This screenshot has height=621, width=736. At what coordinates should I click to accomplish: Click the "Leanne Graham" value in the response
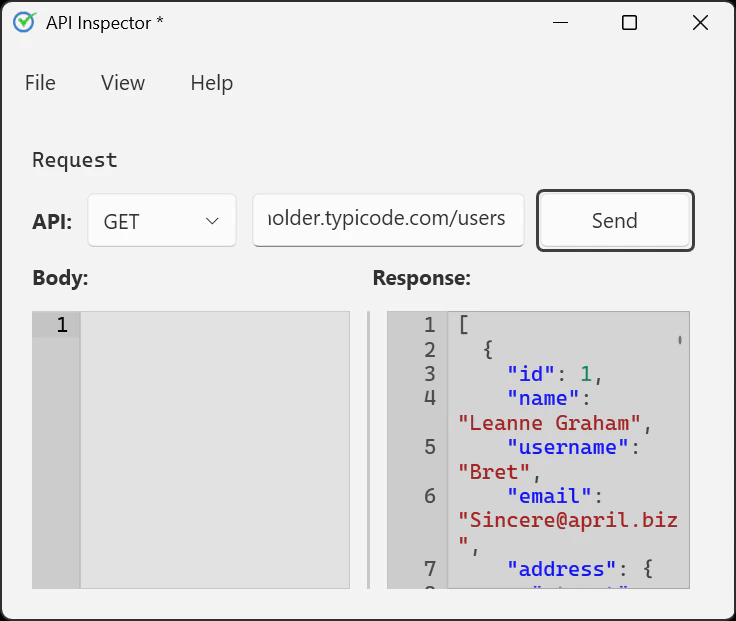coord(549,423)
